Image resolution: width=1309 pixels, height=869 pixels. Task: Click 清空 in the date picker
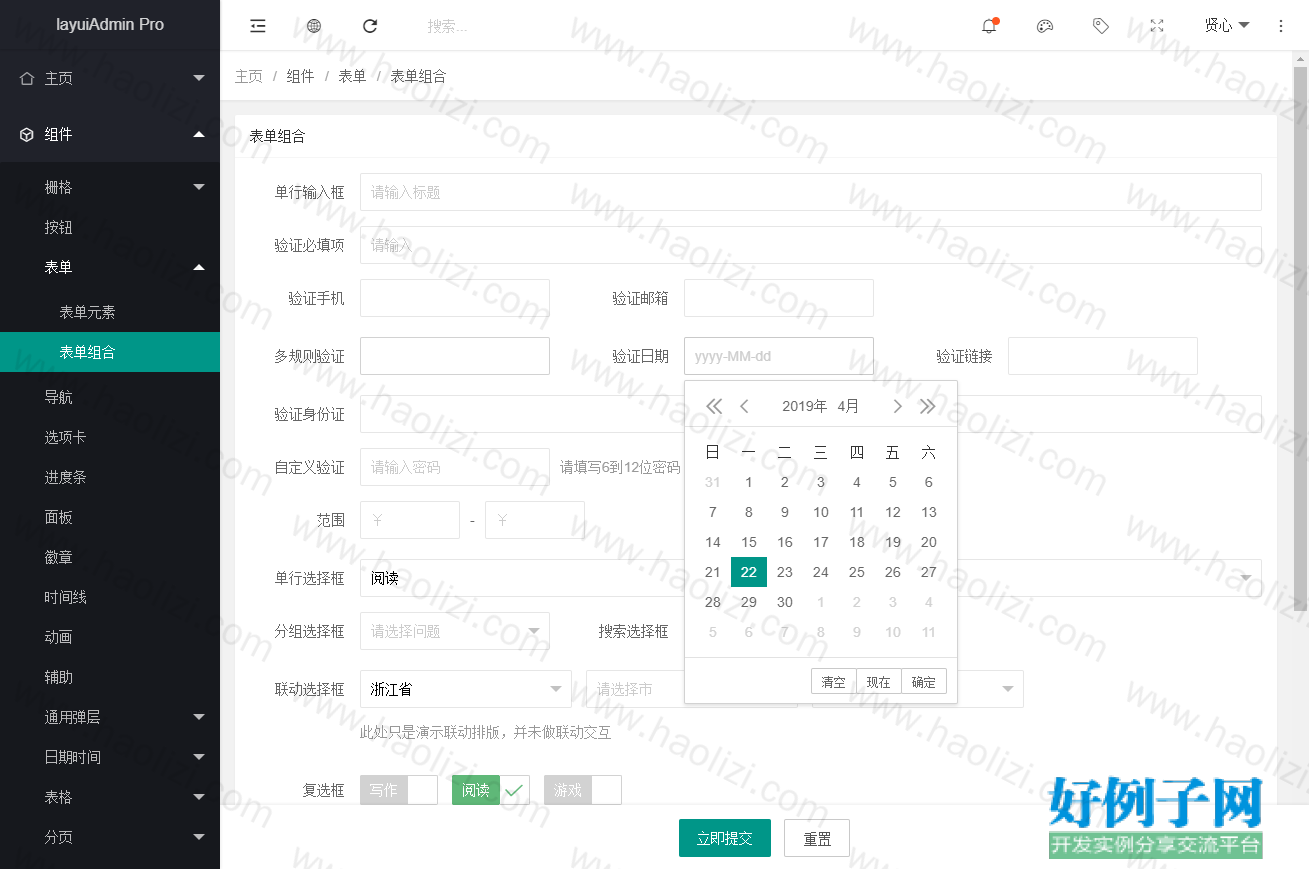point(833,682)
